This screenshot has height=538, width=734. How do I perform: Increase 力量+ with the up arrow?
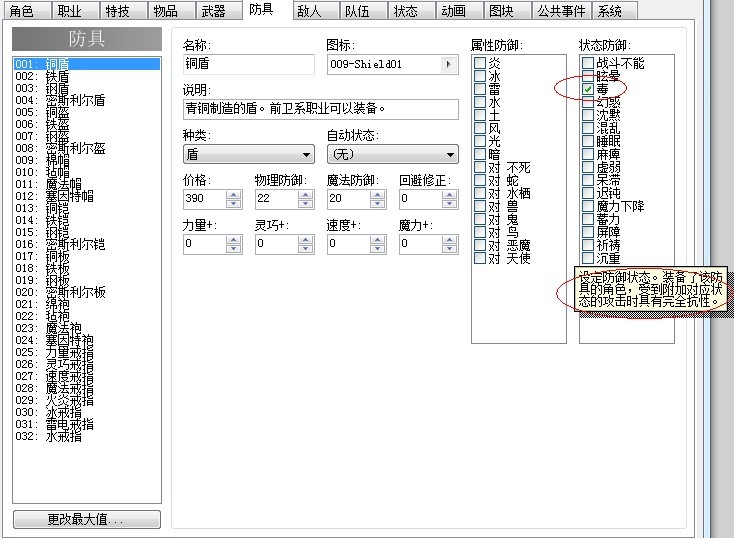tap(234, 240)
